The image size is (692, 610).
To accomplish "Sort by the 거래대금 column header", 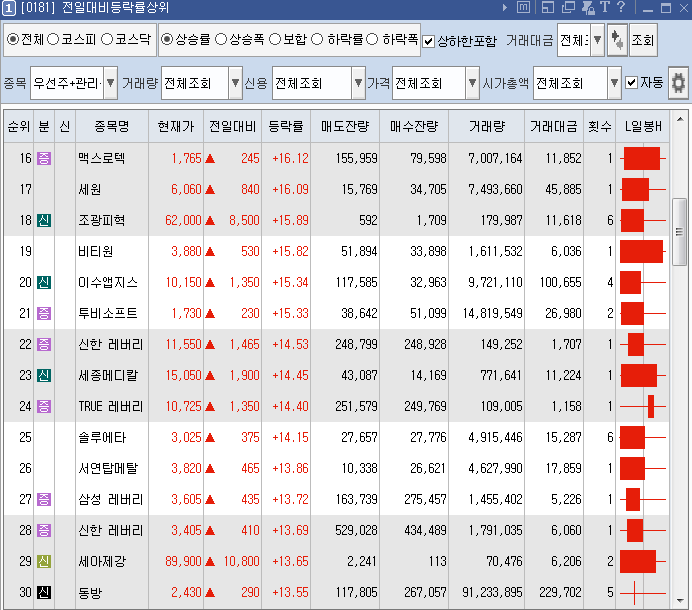I will (554, 127).
